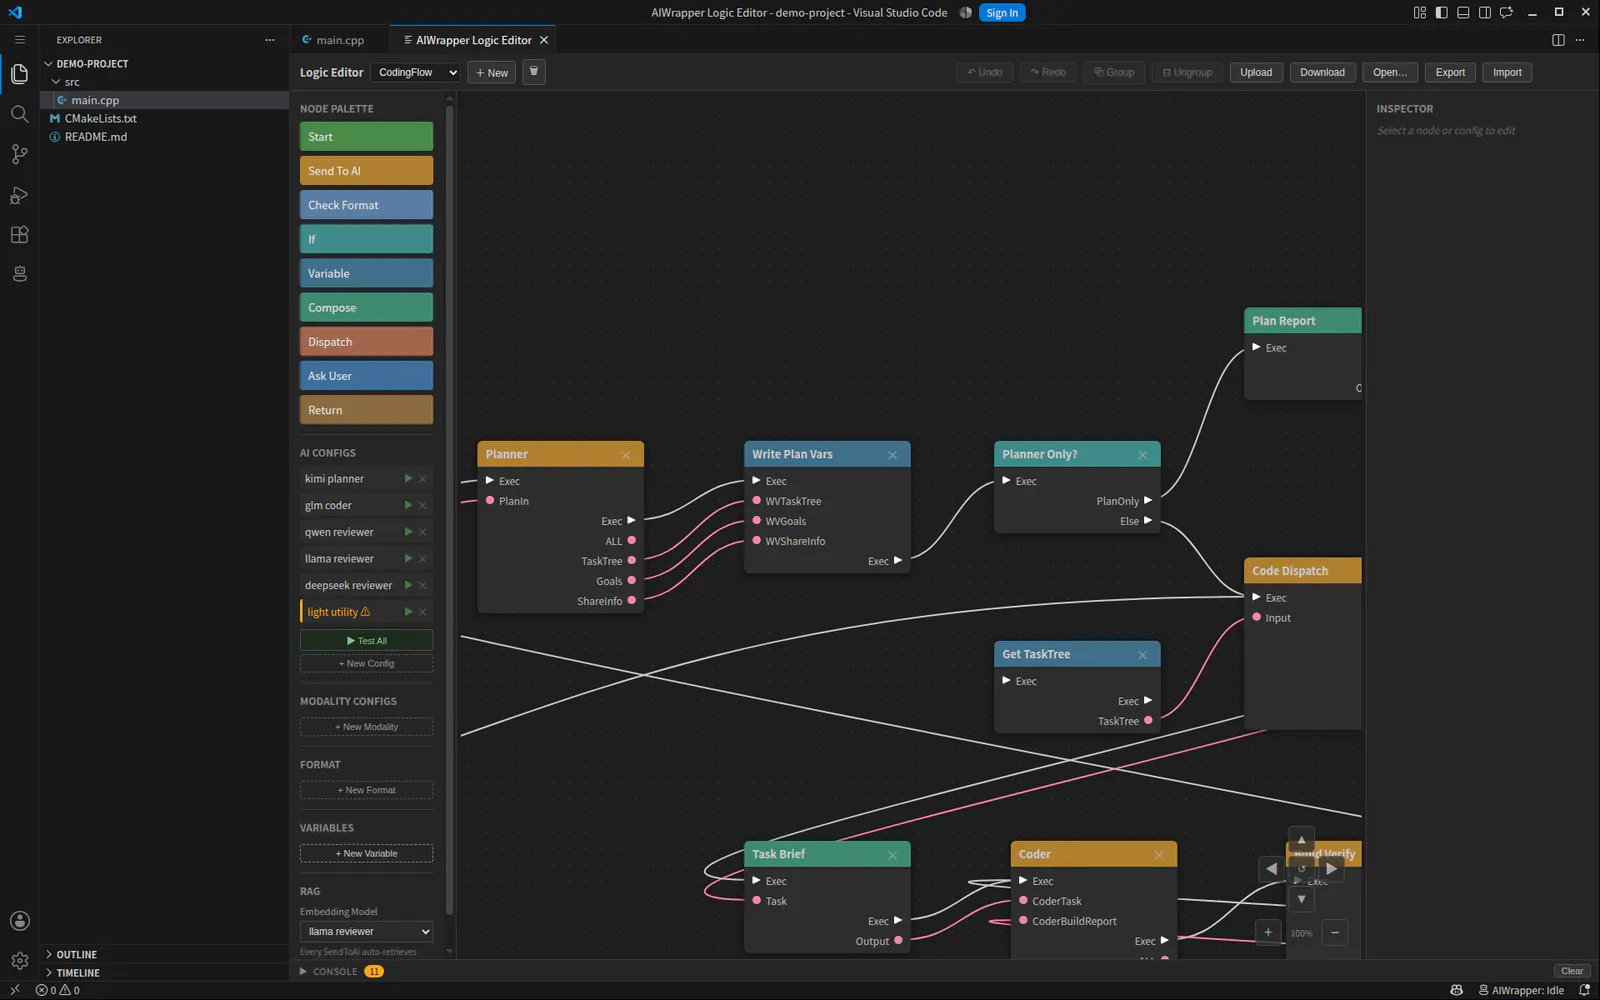Close the Write Plan Vars node
This screenshot has width=1600, height=1000.
click(x=893, y=455)
